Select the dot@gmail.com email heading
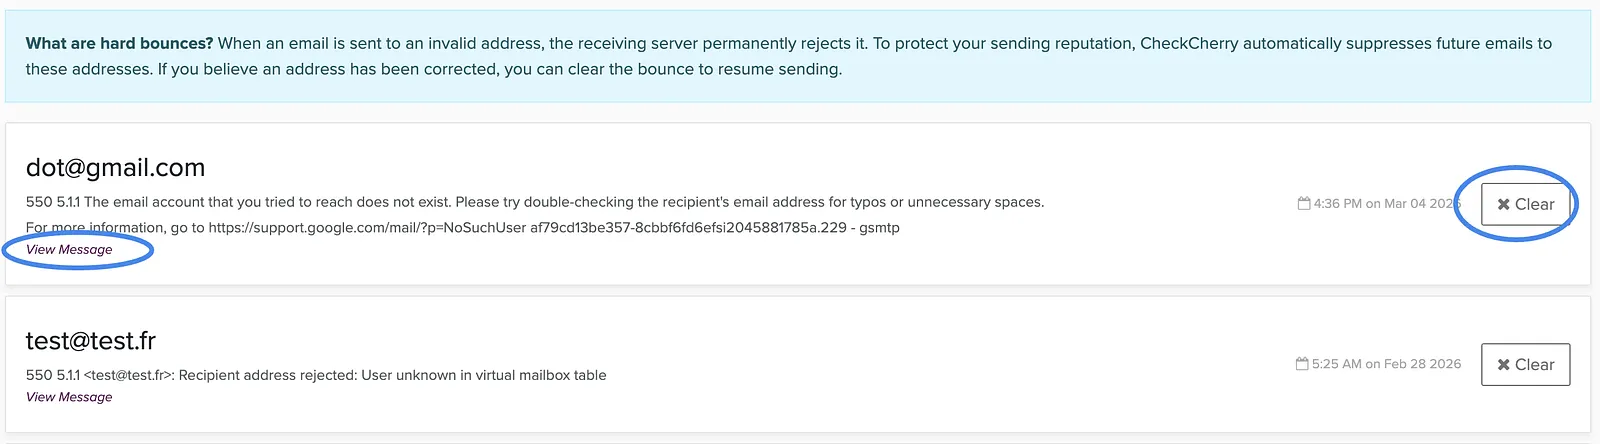Screen dimensions: 1600x444 tap(115, 168)
